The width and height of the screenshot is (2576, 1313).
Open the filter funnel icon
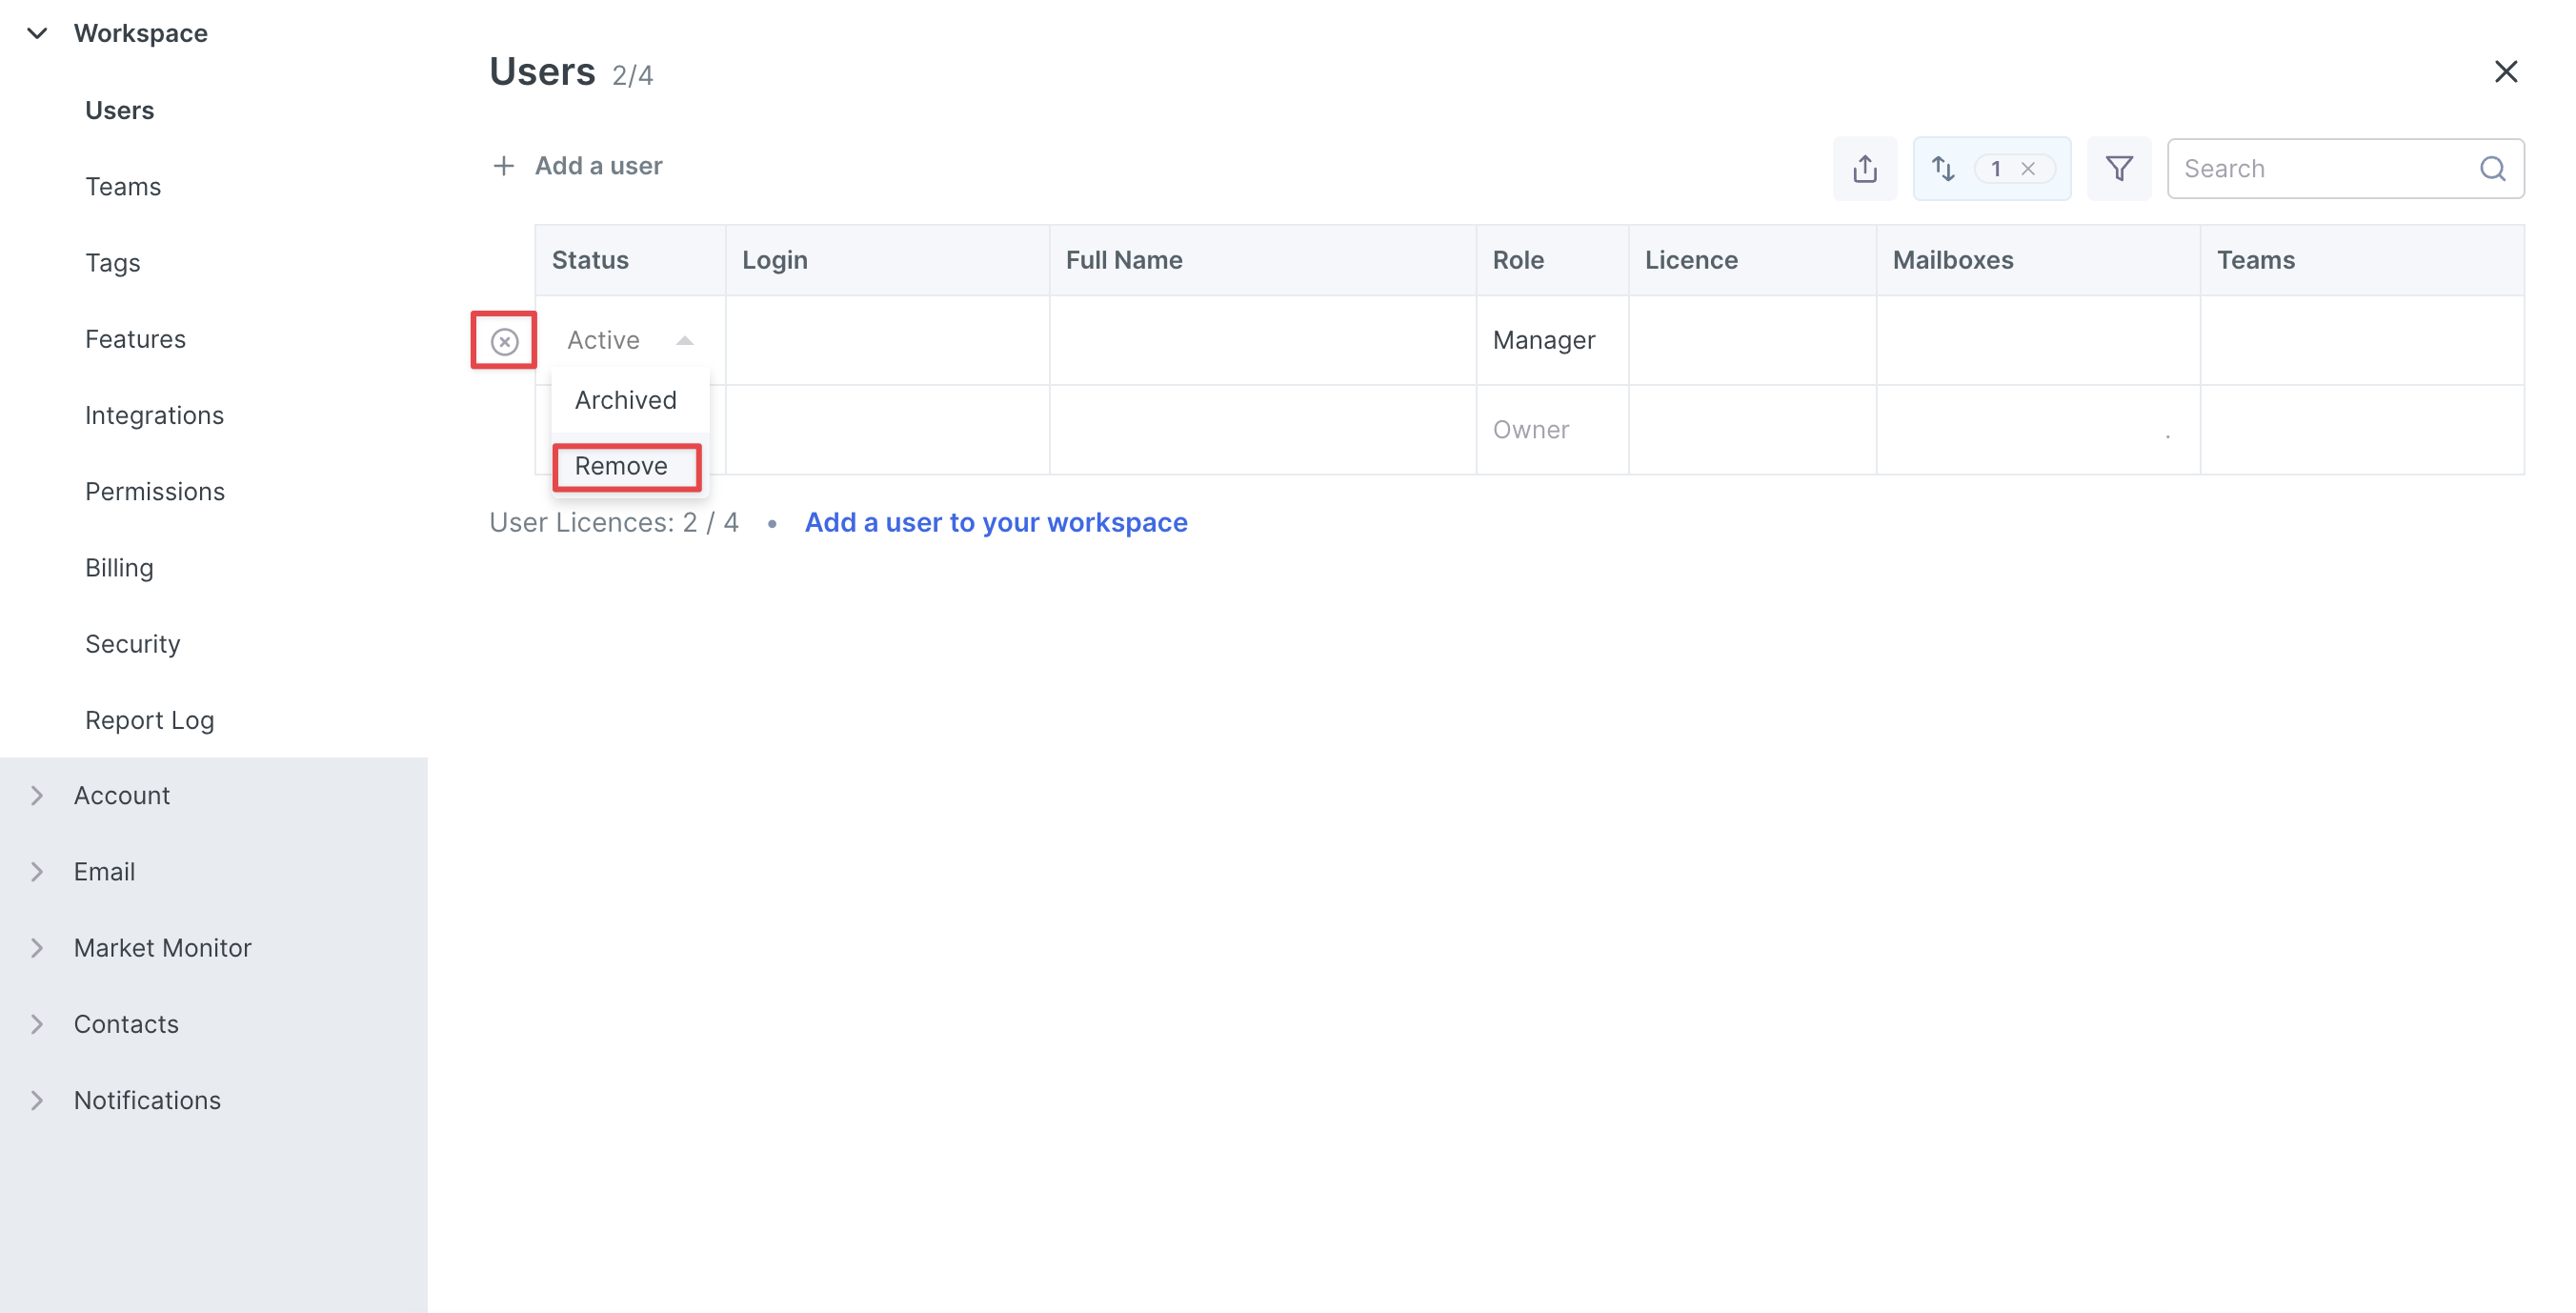point(2118,168)
